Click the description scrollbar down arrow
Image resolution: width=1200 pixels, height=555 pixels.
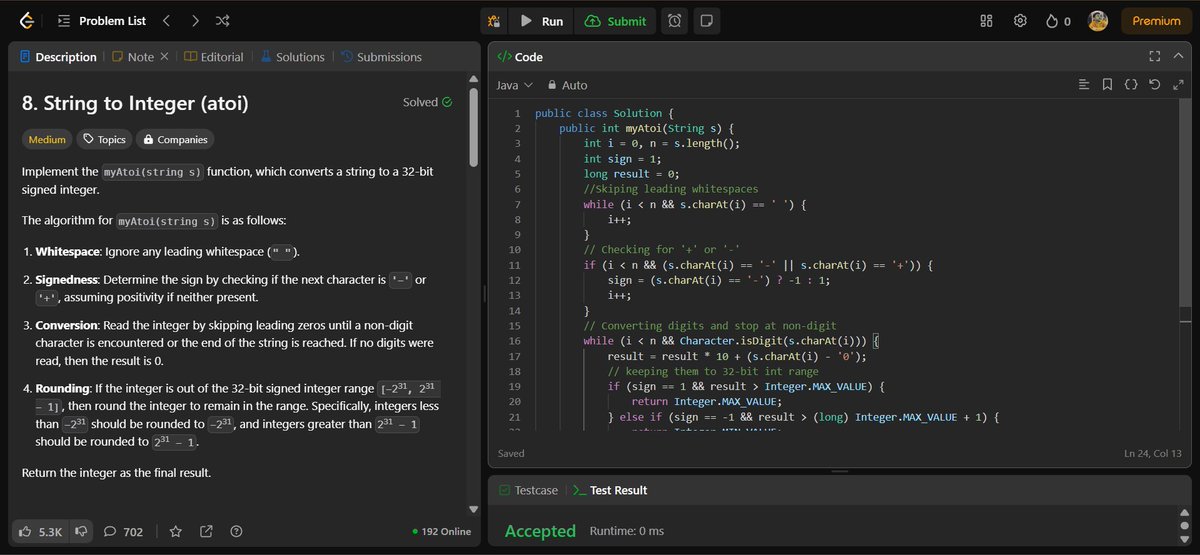point(474,509)
